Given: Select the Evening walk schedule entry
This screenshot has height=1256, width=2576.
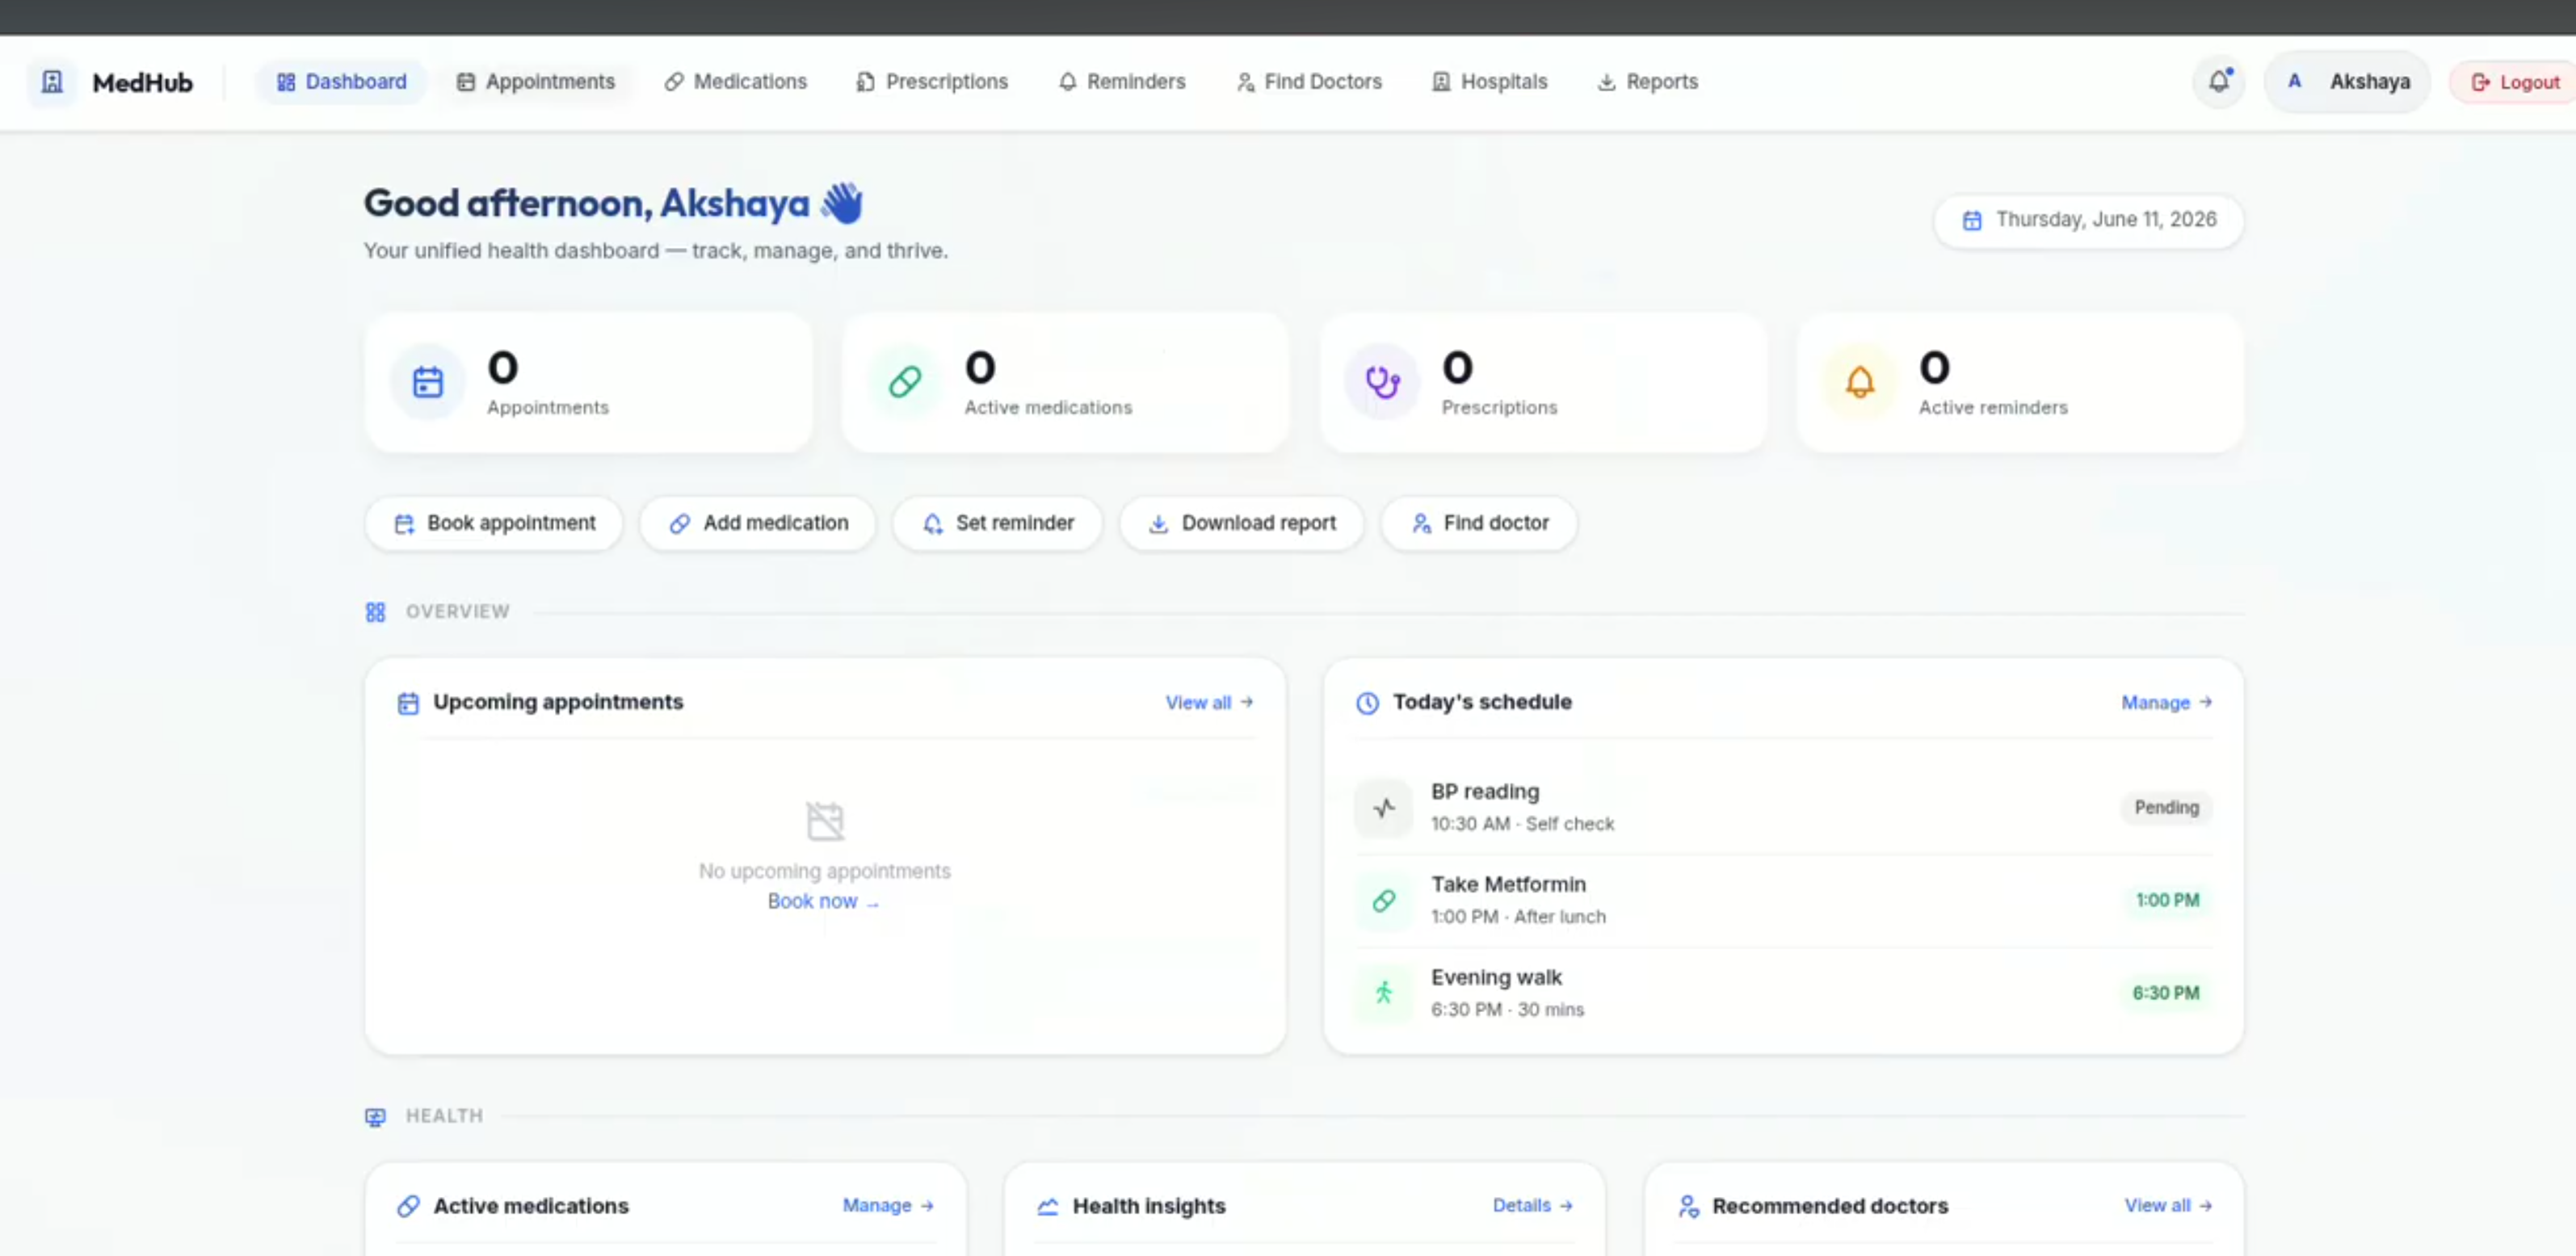Looking at the screenshot, I should point(1783,993).
